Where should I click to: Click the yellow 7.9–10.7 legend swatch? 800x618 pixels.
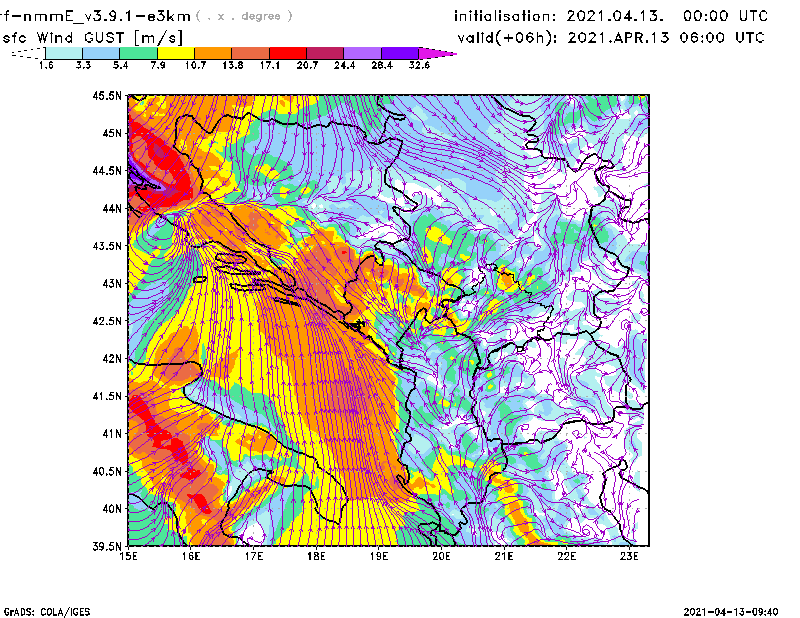[x=176, y=53]
